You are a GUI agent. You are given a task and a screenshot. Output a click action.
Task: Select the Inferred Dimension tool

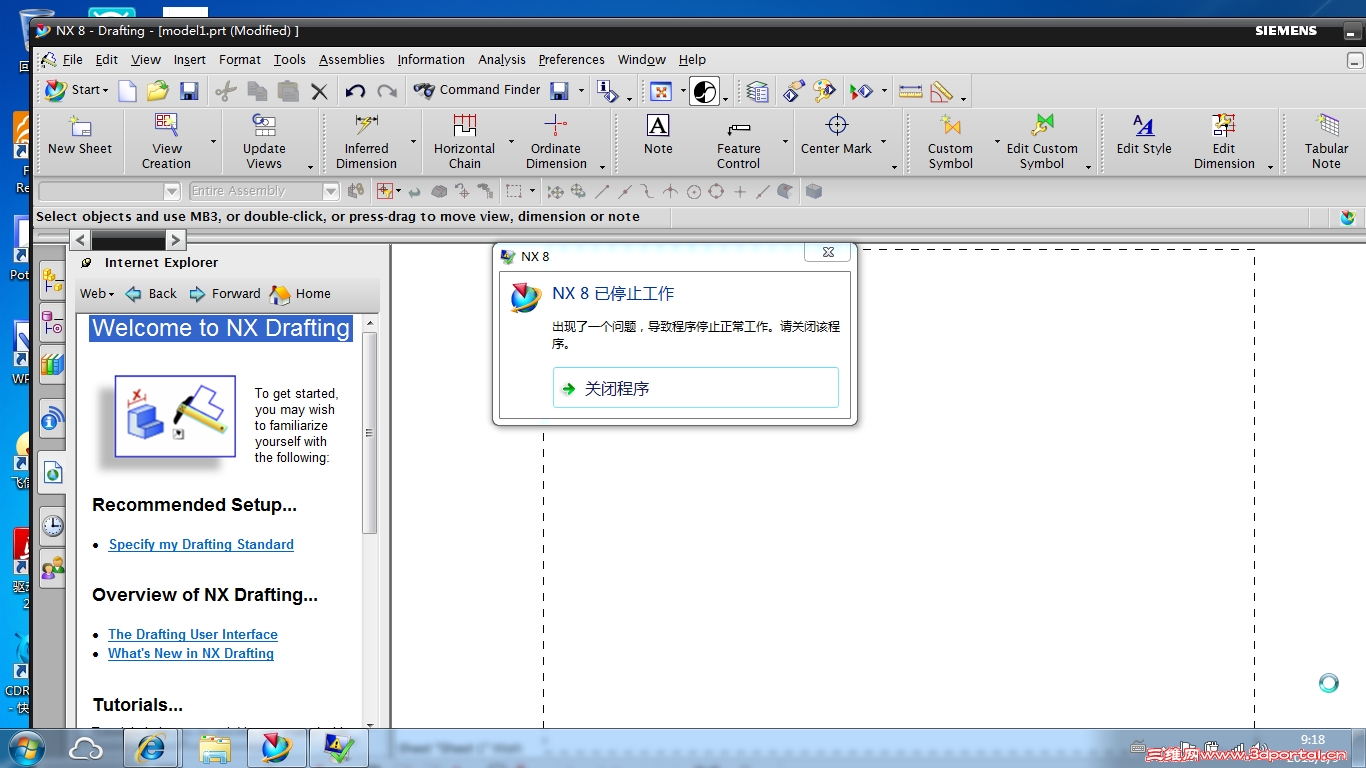click(x=366, y=141)
